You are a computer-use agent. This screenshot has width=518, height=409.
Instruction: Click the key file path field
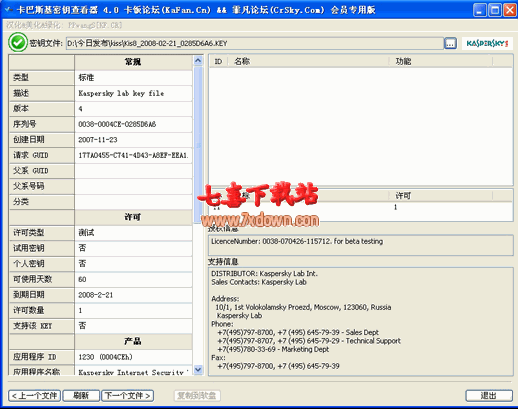[x=255, y=43]
